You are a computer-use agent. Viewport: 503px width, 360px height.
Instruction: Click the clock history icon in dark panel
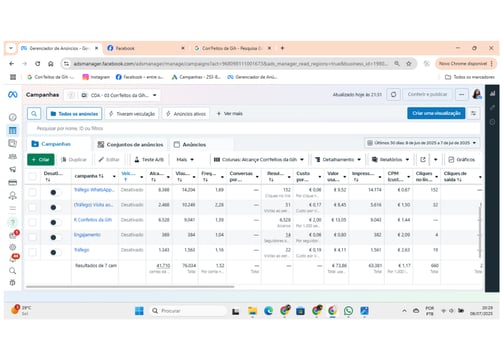[x=492, y=122]
